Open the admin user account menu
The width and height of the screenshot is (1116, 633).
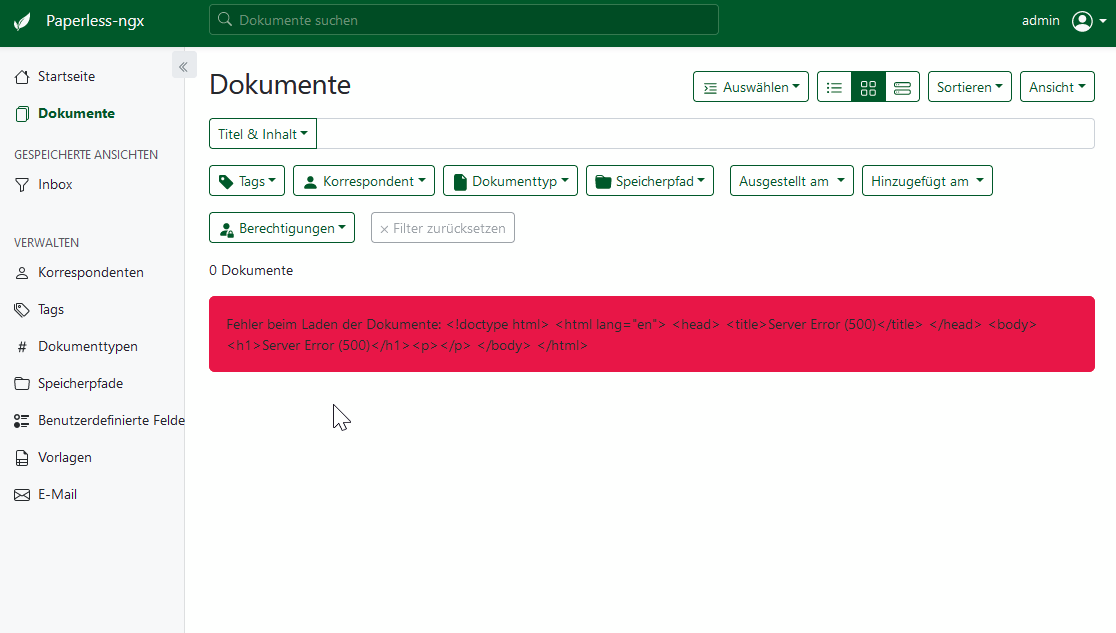[1060, 20]
